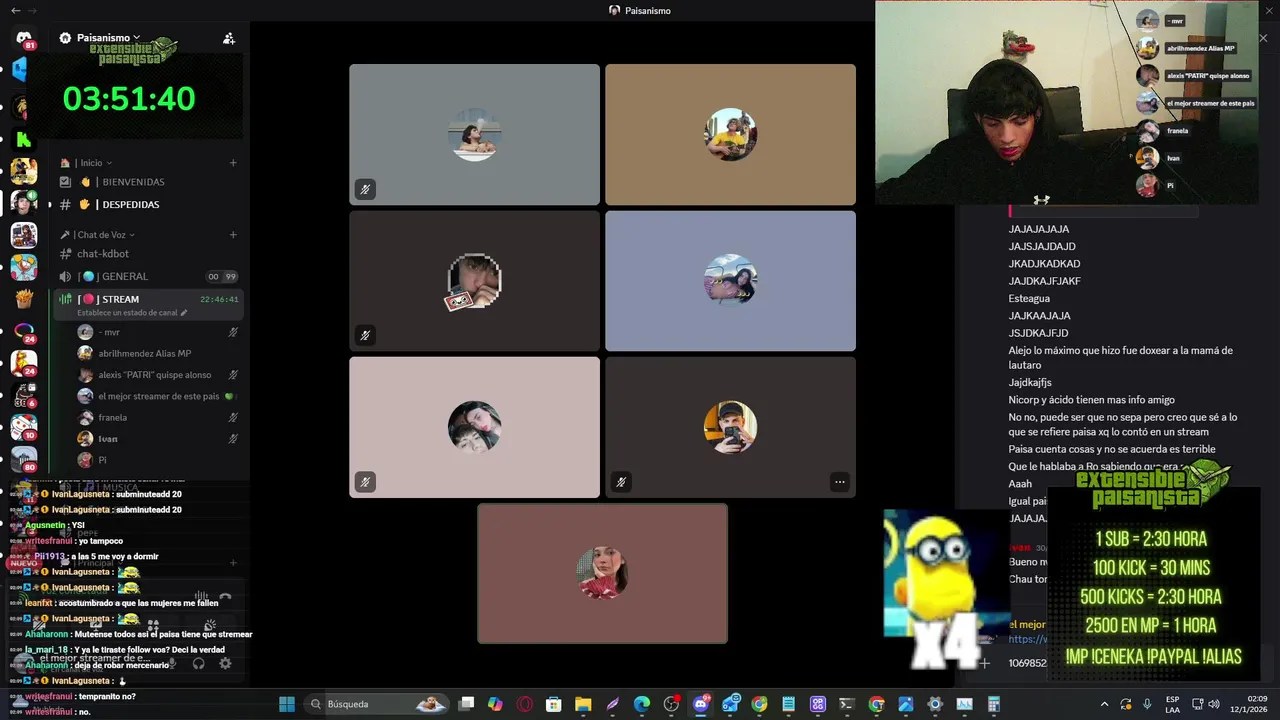The image size is (1280, 720).
Task: Open Task View on the taskbar
Action: point(467,704)
